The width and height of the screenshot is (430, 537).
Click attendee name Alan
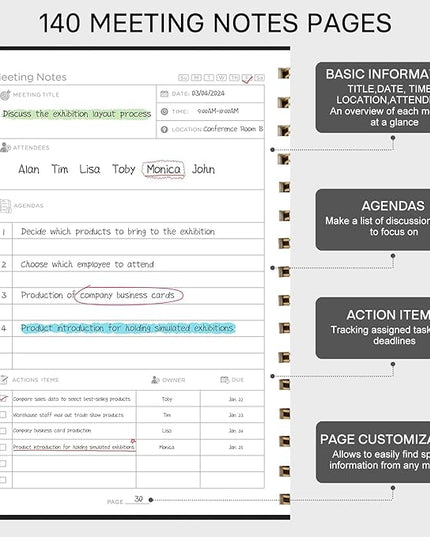pos(29,169)
